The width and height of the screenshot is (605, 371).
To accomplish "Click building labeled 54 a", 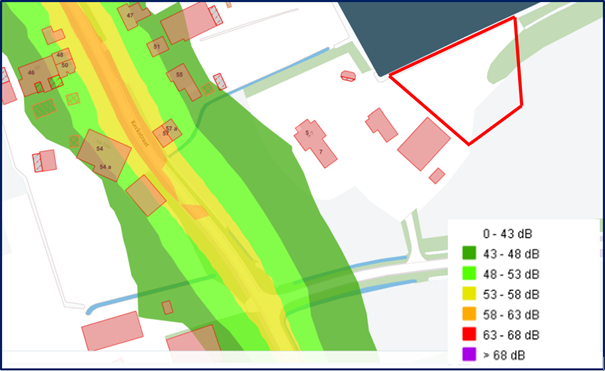I will tap(105, 167).
